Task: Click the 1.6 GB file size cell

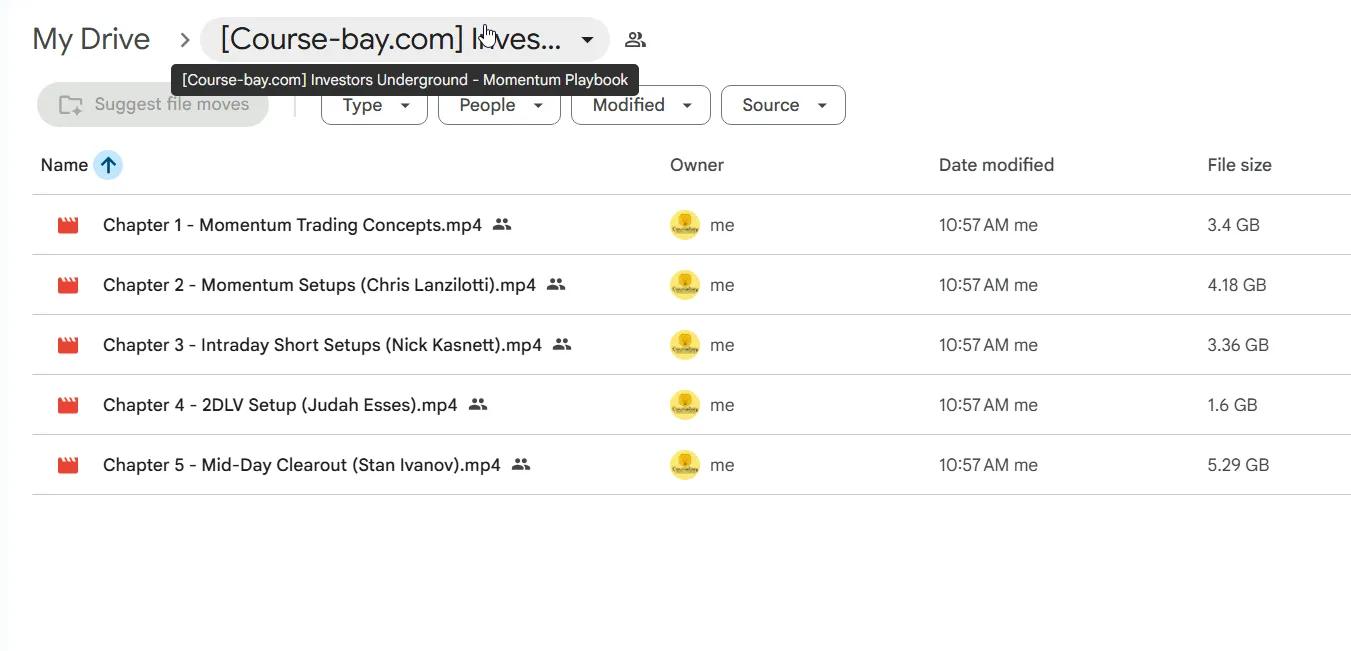Action: click(x=1232, y=405)
